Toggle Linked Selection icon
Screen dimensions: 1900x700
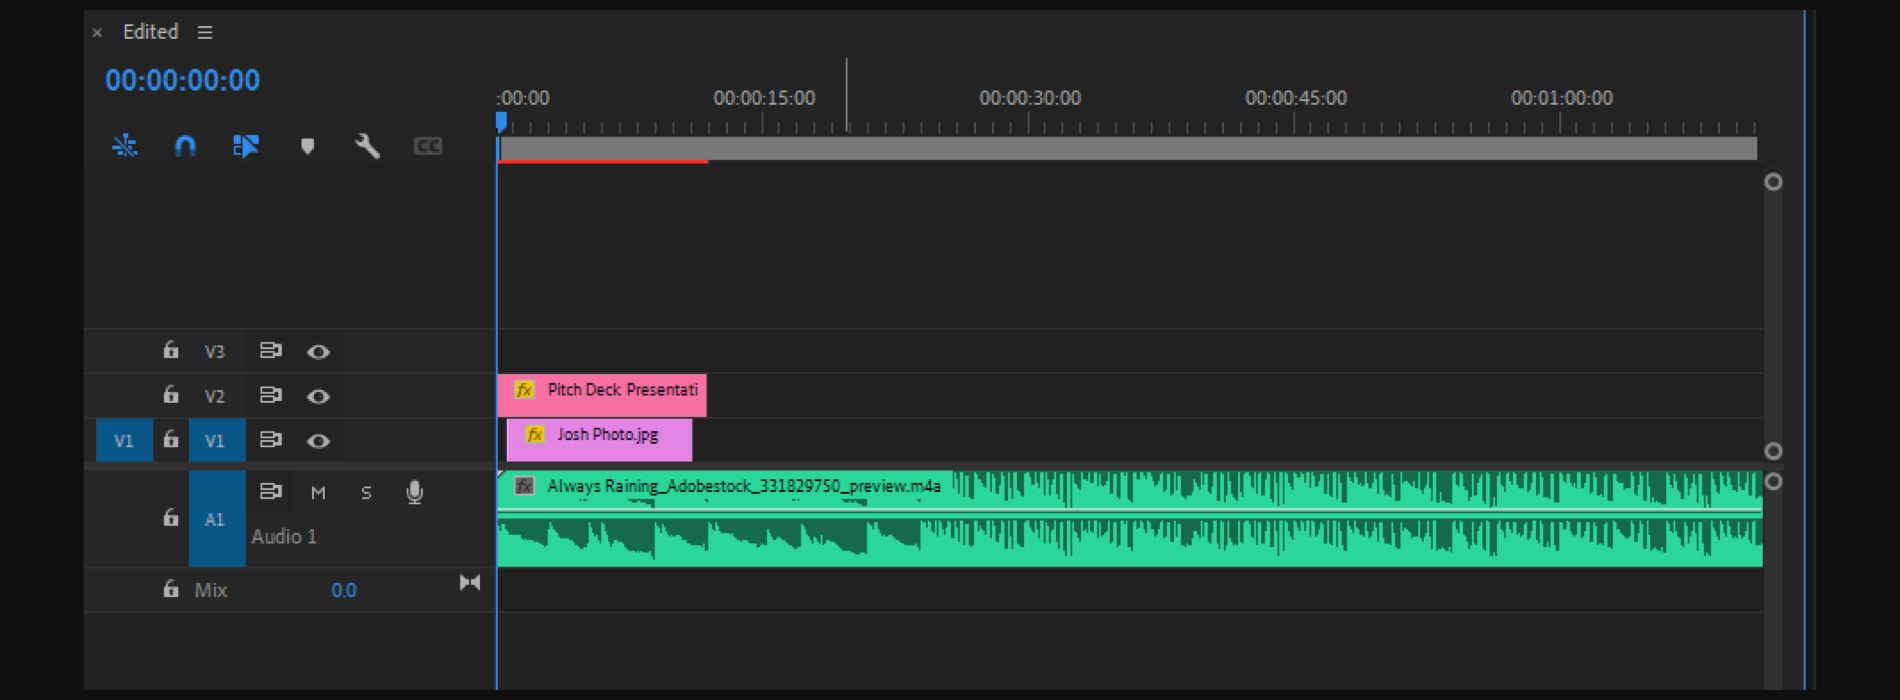(246, 146)
